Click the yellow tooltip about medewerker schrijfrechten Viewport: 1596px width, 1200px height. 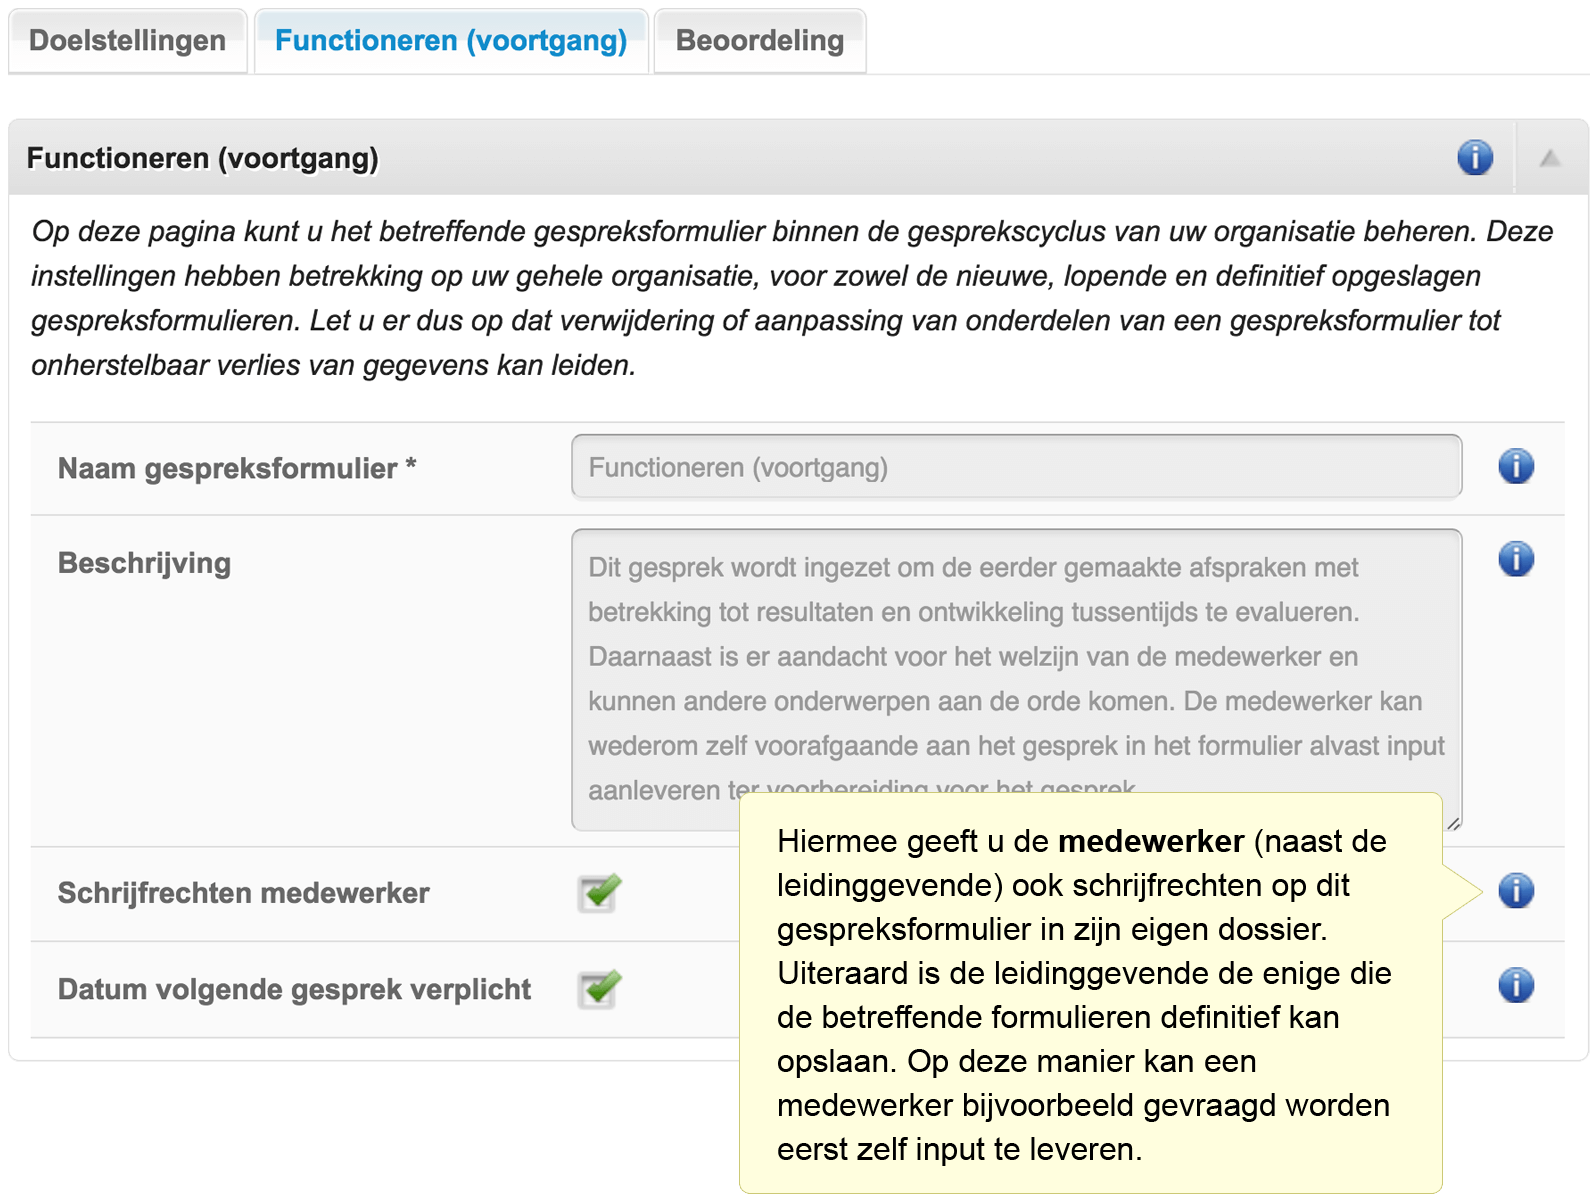[1090, 994]
